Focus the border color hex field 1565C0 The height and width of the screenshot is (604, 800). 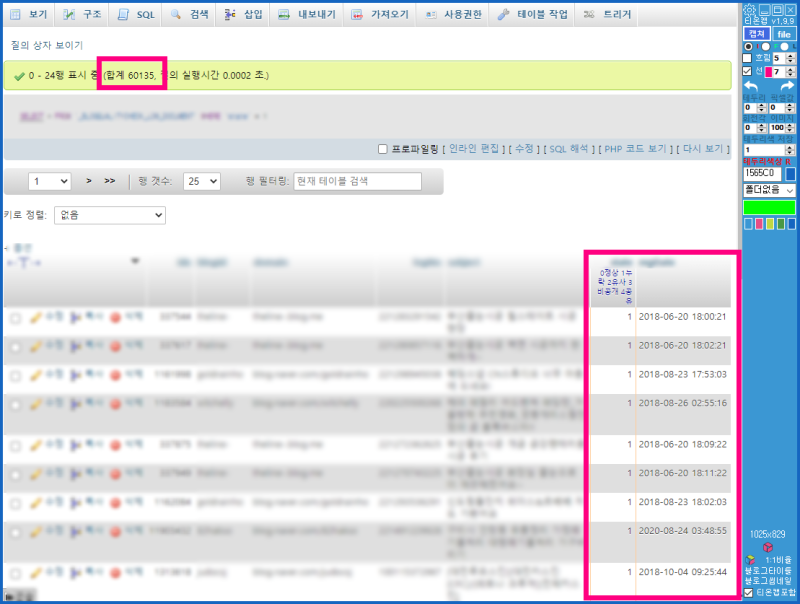point(763,173)
